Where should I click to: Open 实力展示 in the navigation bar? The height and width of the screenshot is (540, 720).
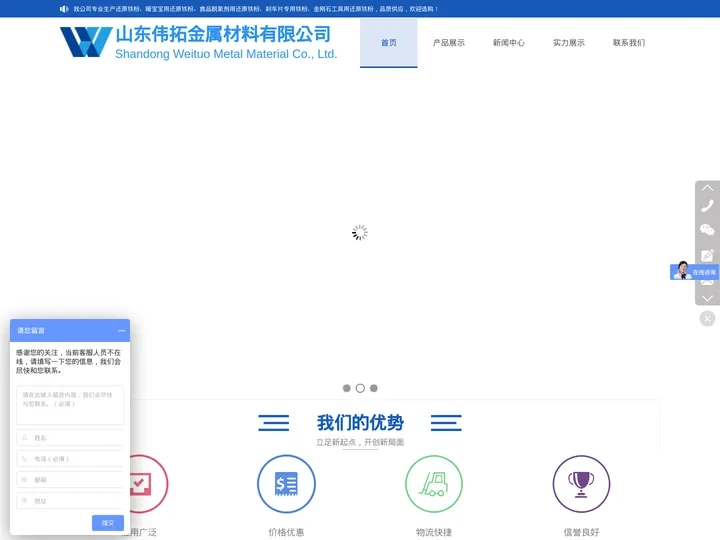click(568, 43)
